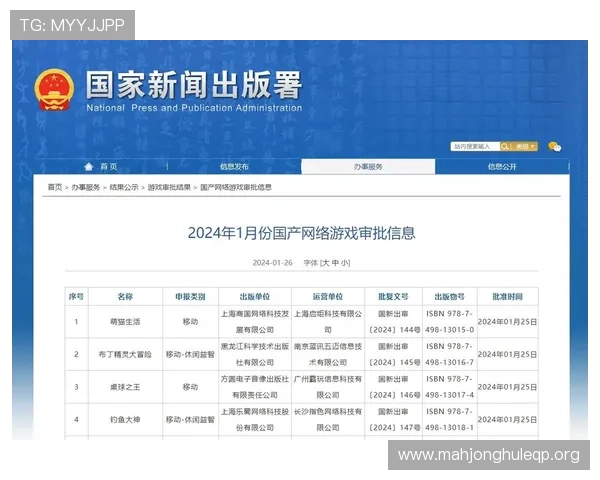The width and height of the screenshot is (600, 480).
Task: Click the 运营单位 column header
Action: coord(328,297)
